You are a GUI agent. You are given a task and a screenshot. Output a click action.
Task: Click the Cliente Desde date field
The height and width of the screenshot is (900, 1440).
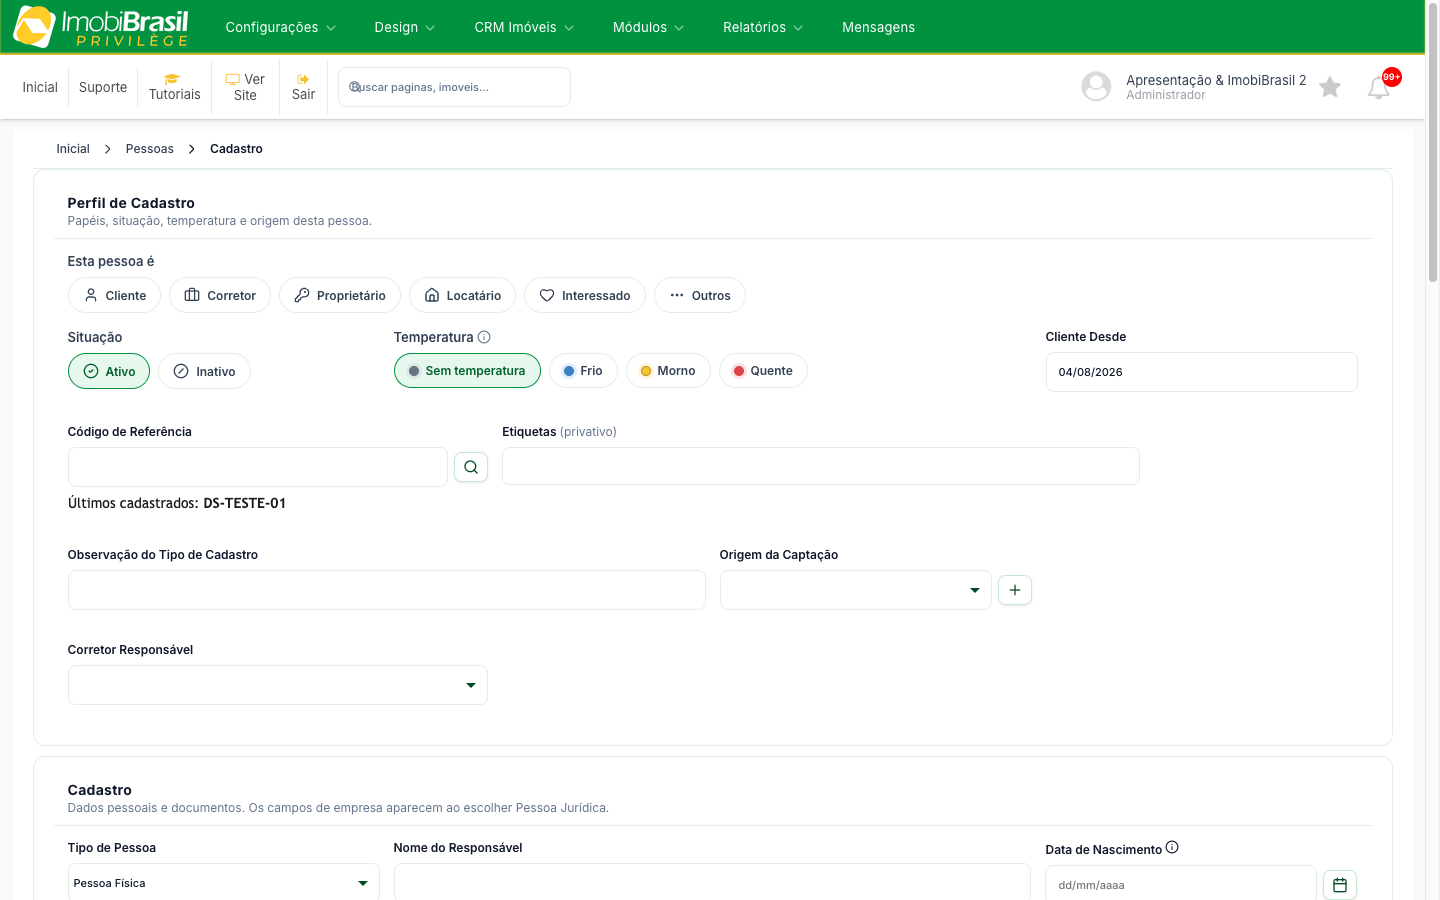click(x=1202, y=372)
